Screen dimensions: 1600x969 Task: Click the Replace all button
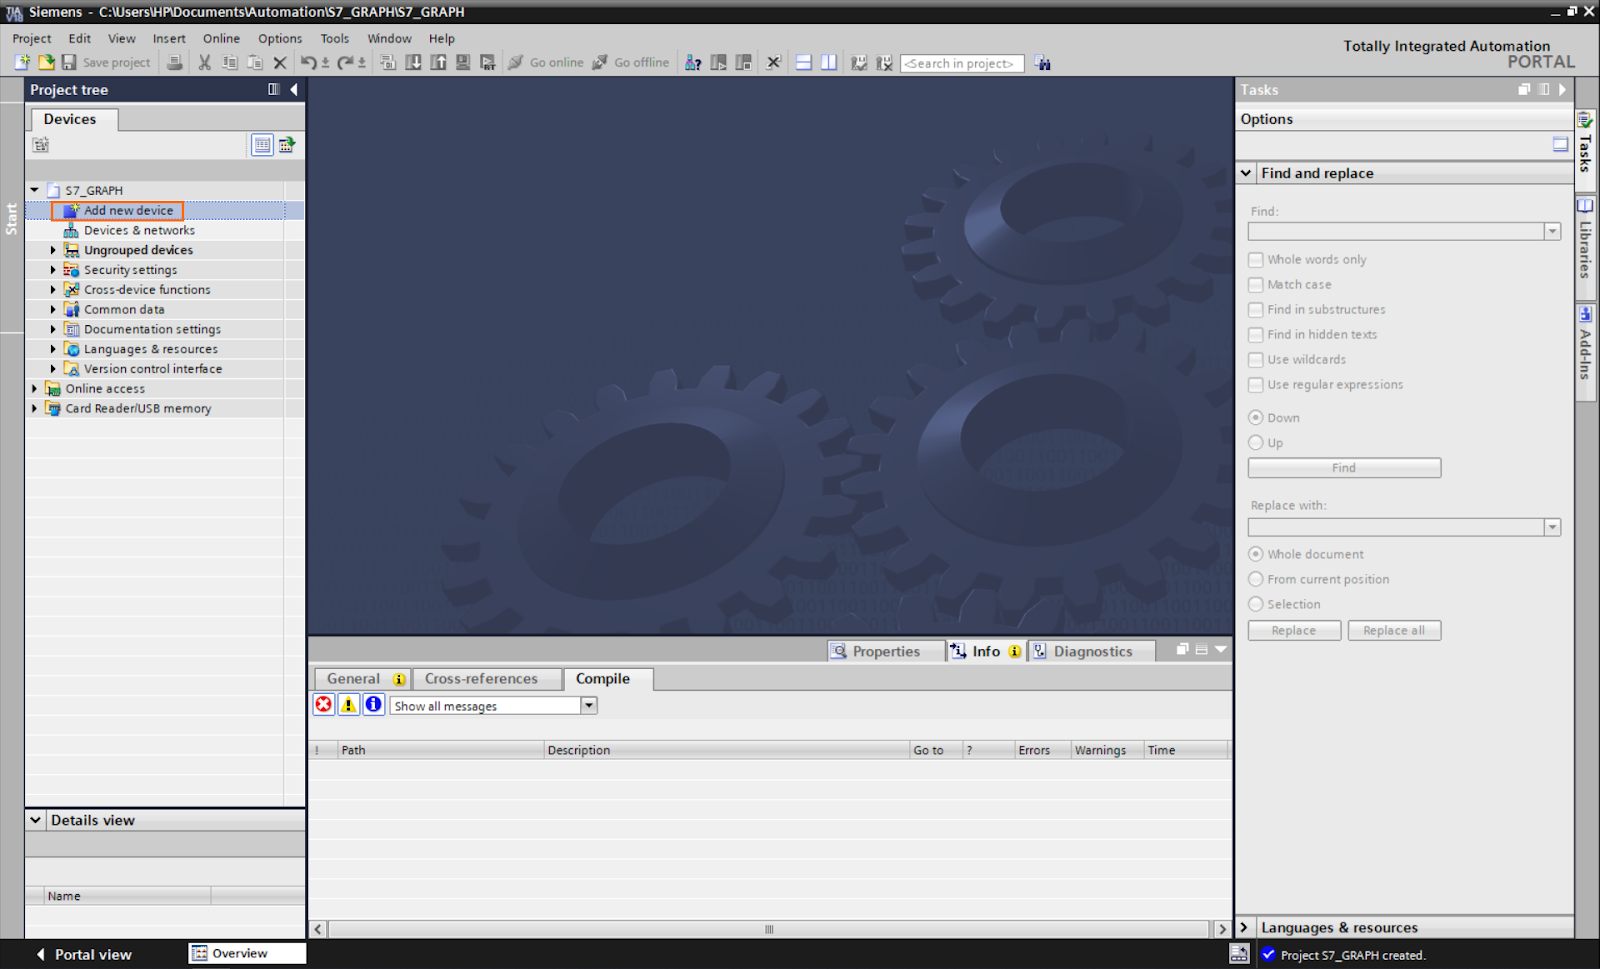pos(1394,630)
